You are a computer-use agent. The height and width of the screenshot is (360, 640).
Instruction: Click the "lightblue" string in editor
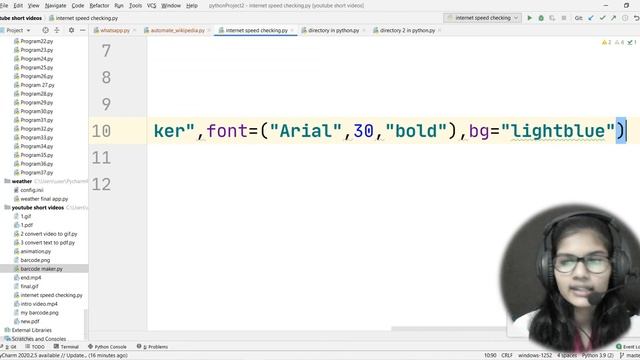click(x=558, y=131)
